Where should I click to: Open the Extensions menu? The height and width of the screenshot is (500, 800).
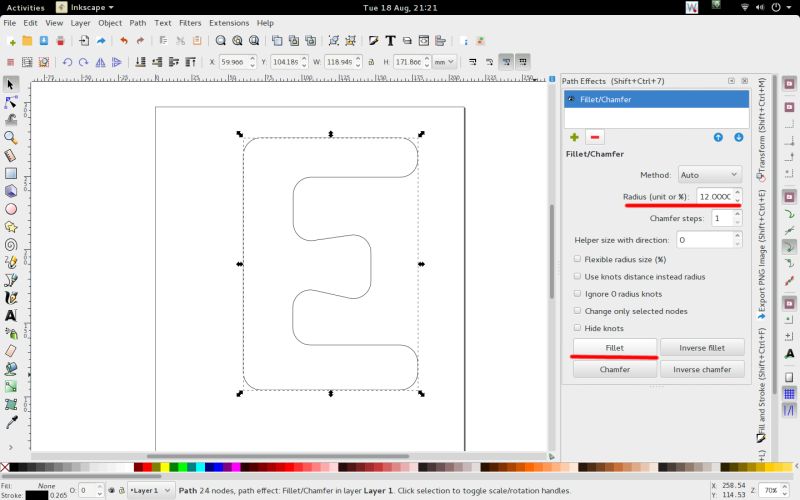[229, 23]
